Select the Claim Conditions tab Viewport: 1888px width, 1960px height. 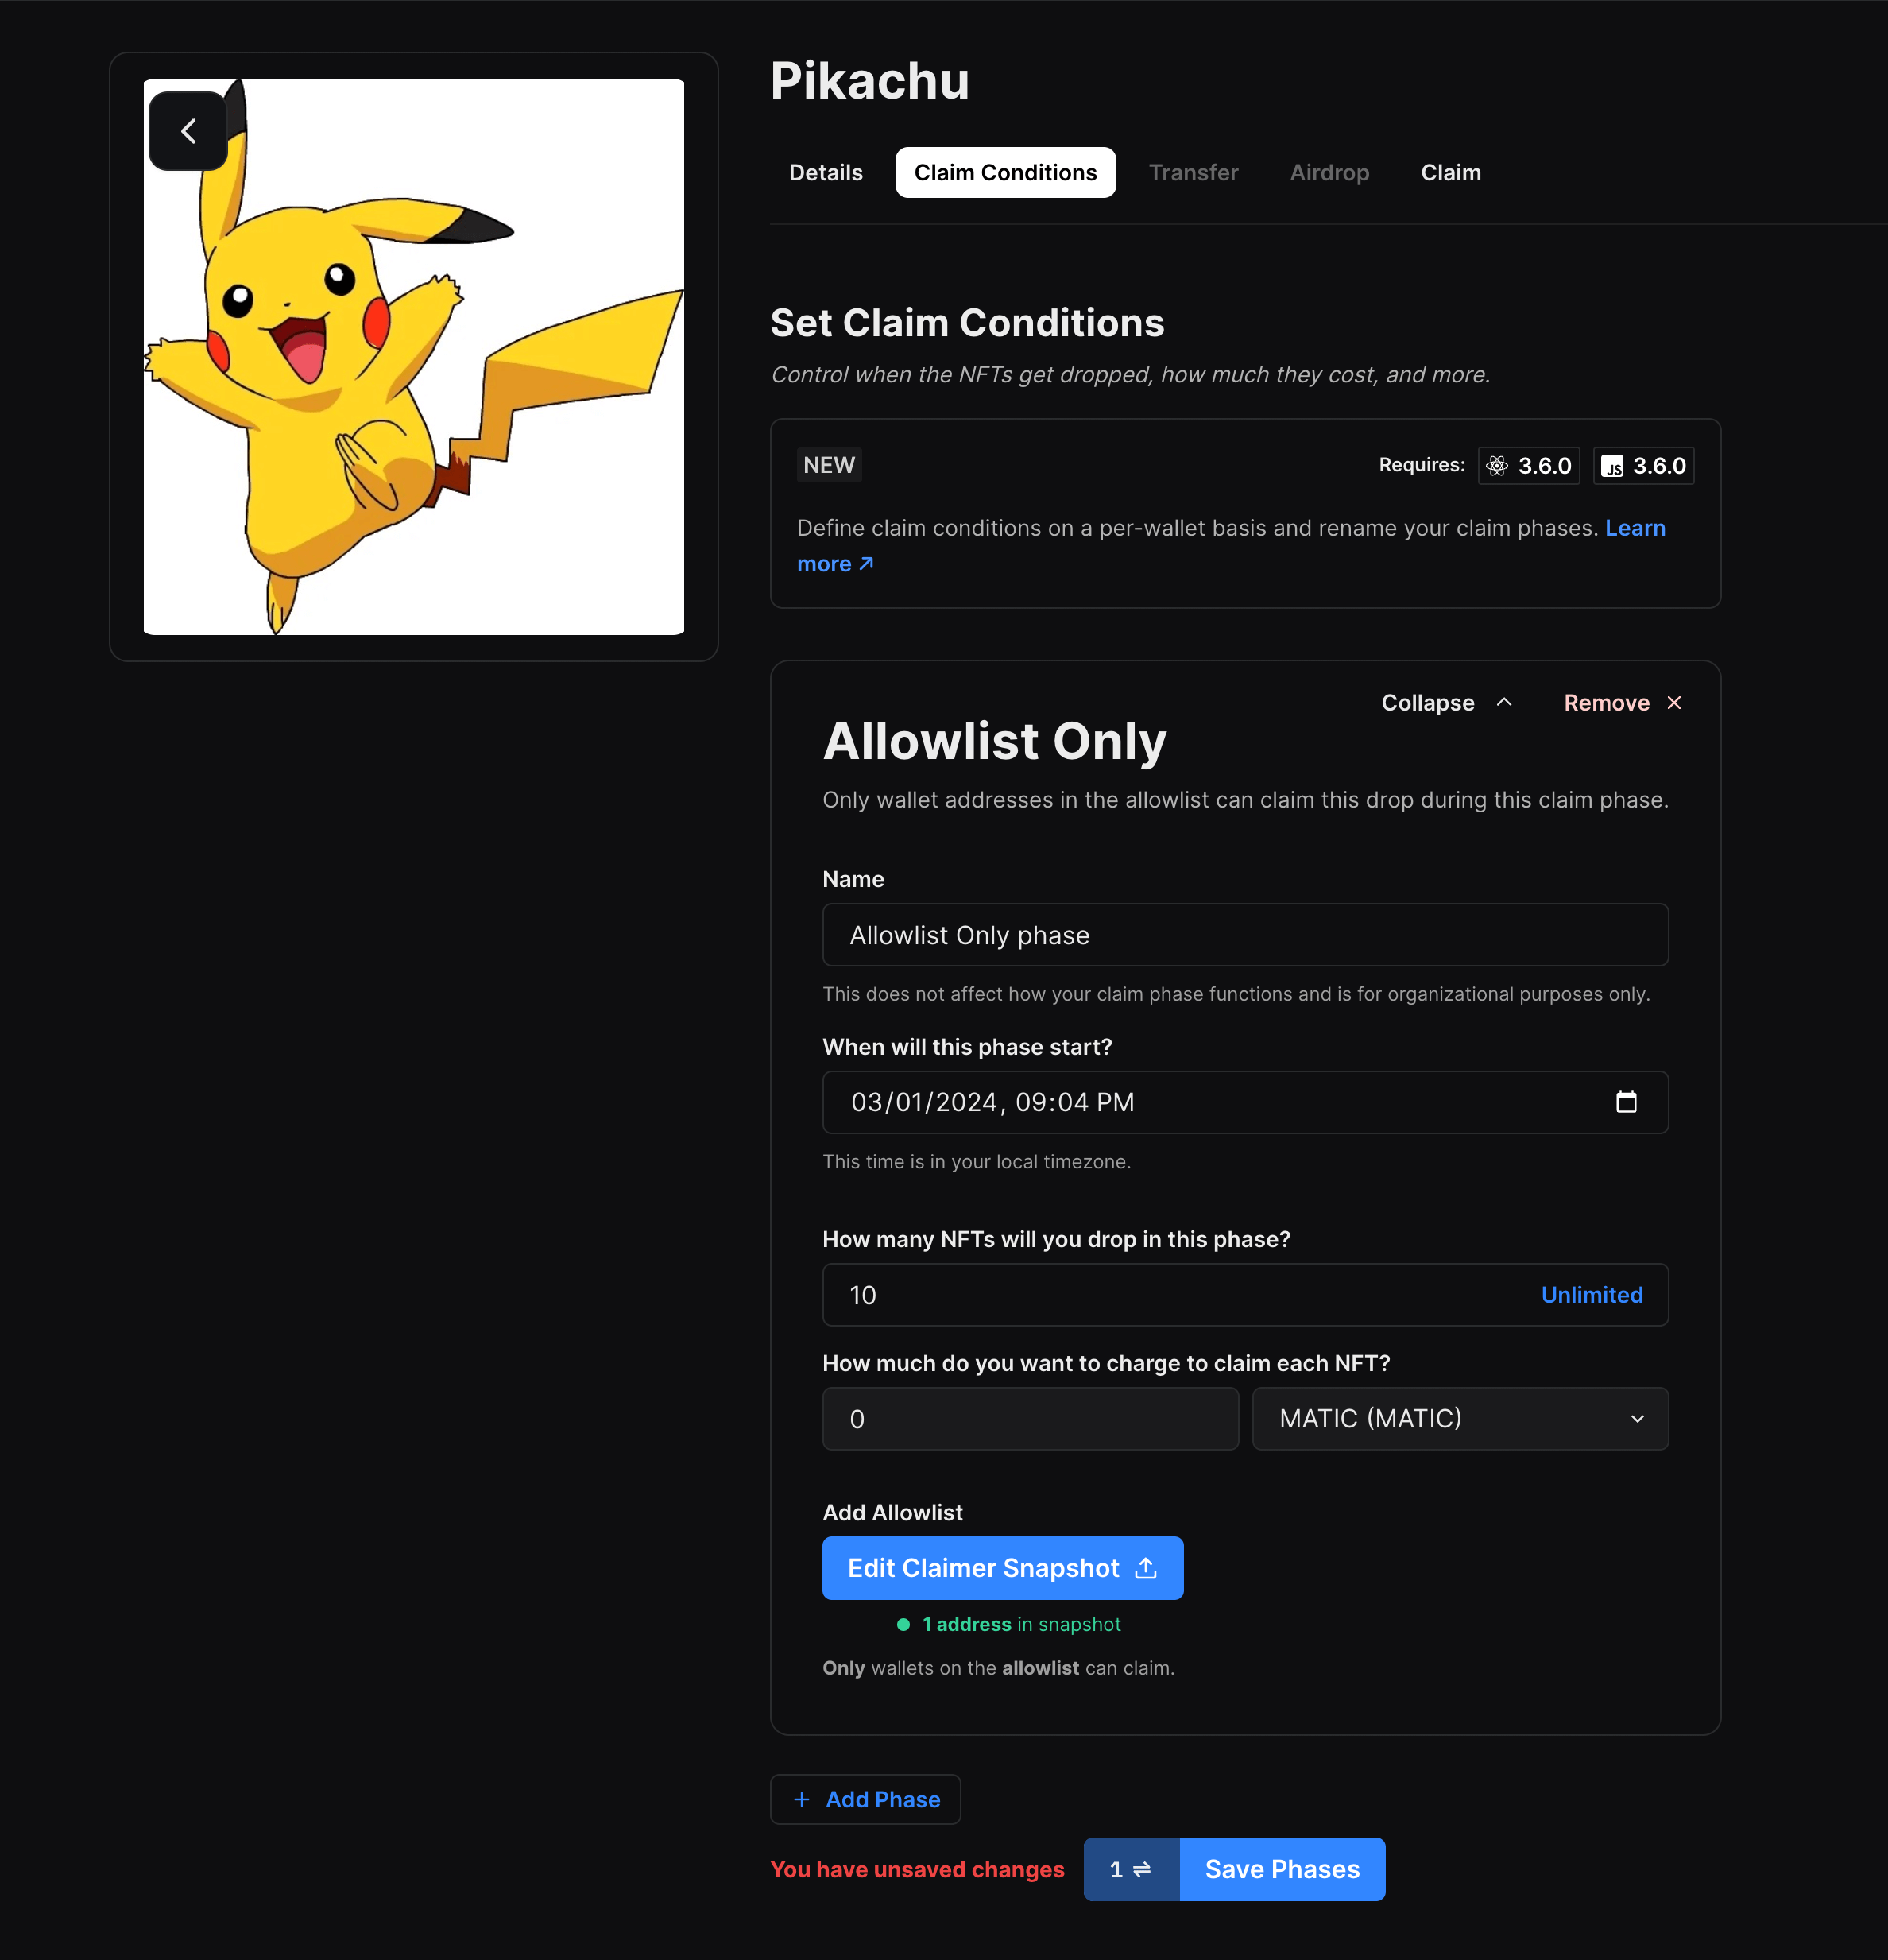[1005, 173]
